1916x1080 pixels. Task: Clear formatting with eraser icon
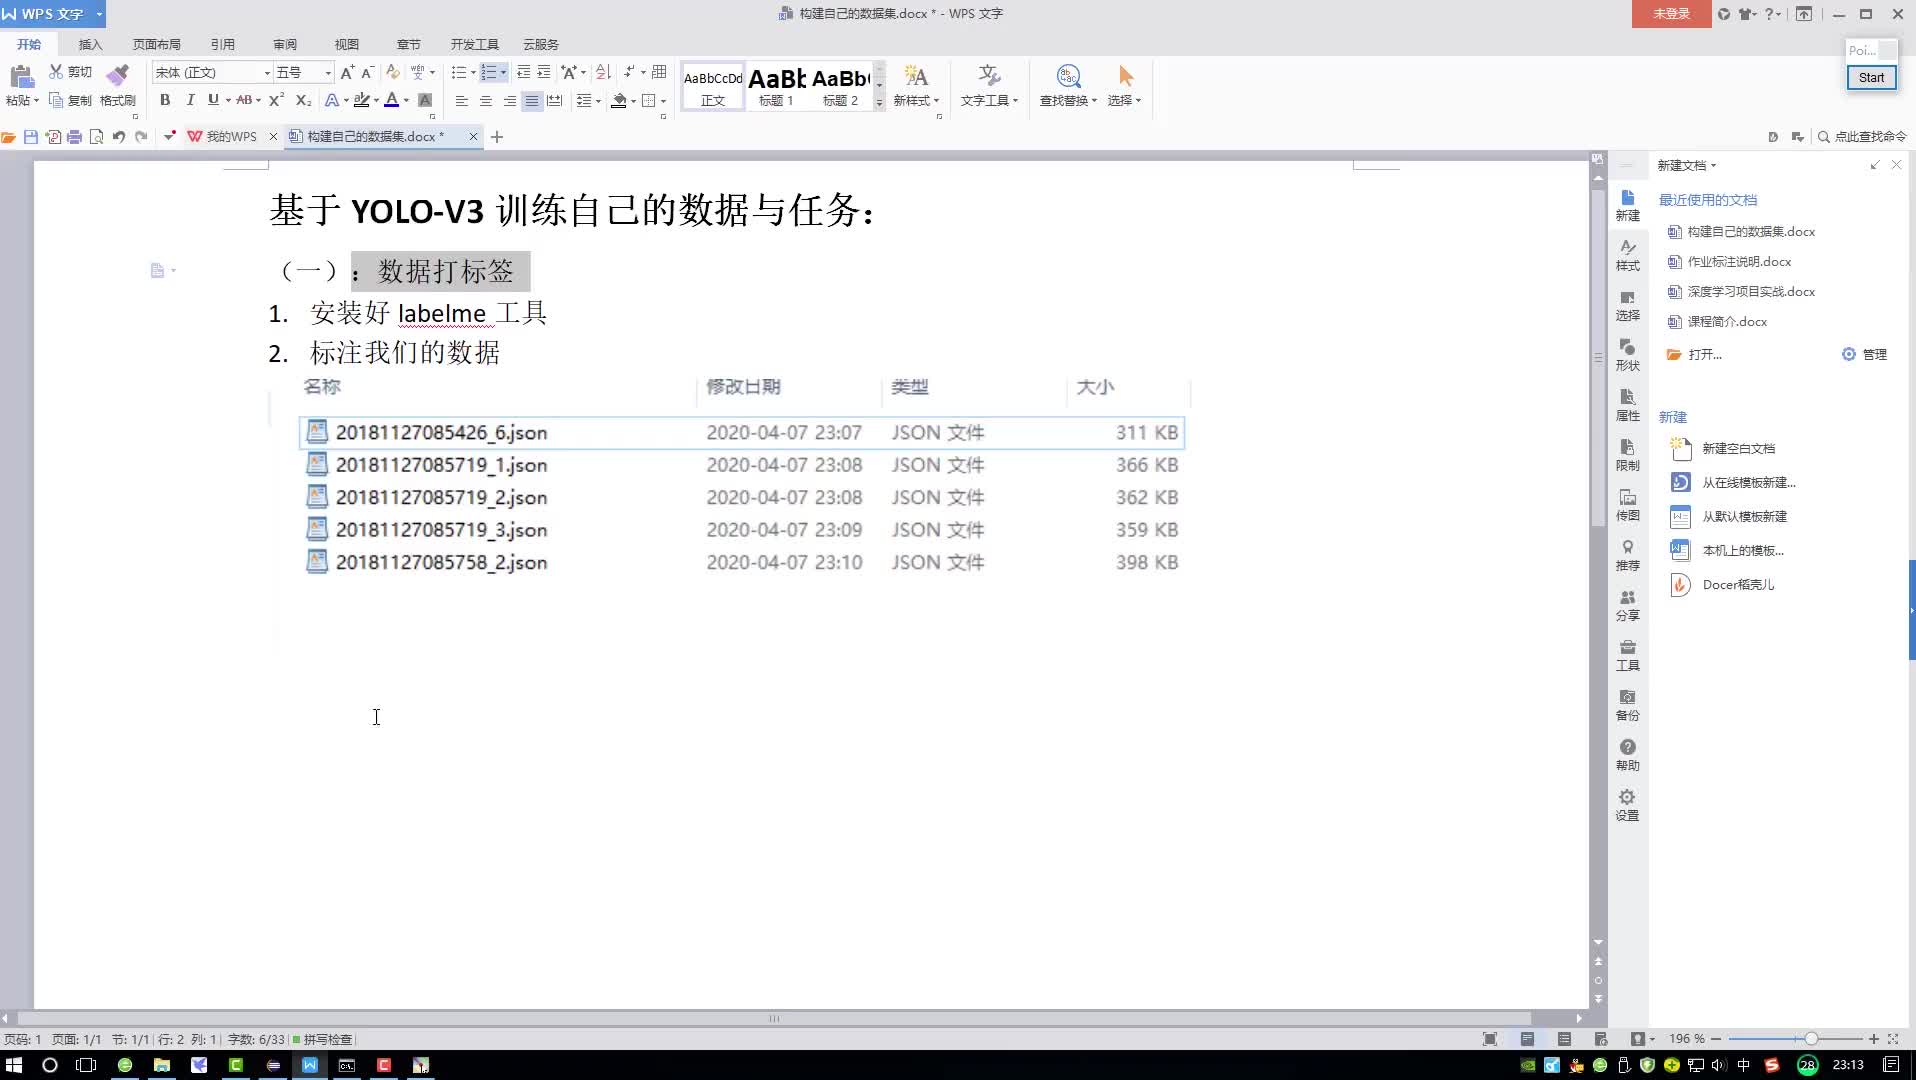coord(392,72)
